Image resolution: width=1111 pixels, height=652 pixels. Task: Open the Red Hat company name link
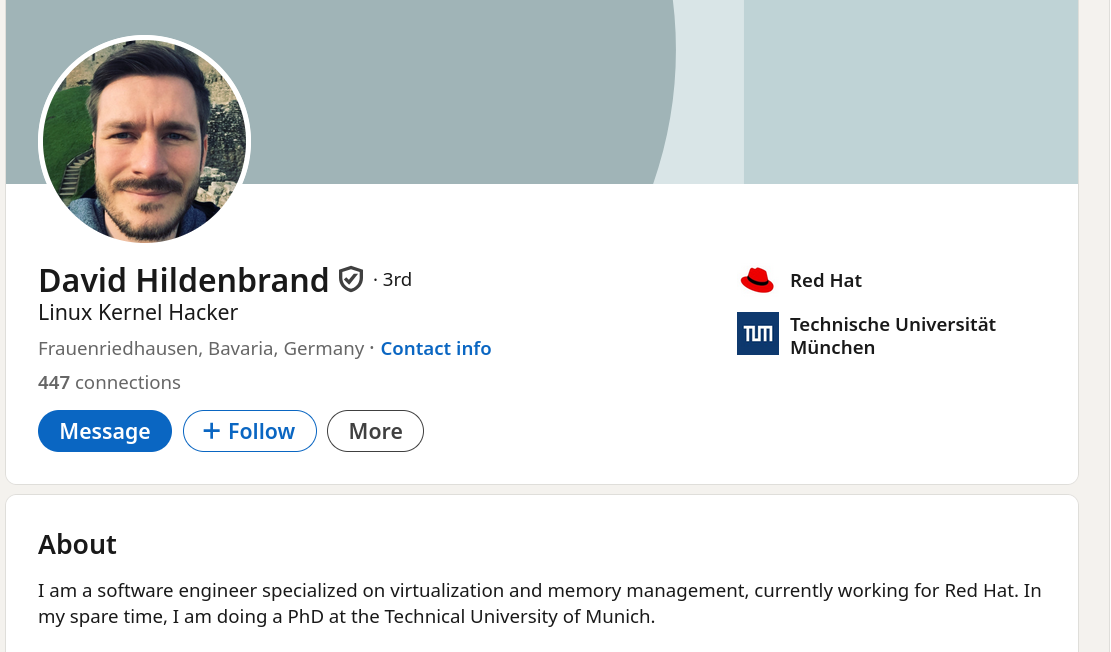[825, 281]
